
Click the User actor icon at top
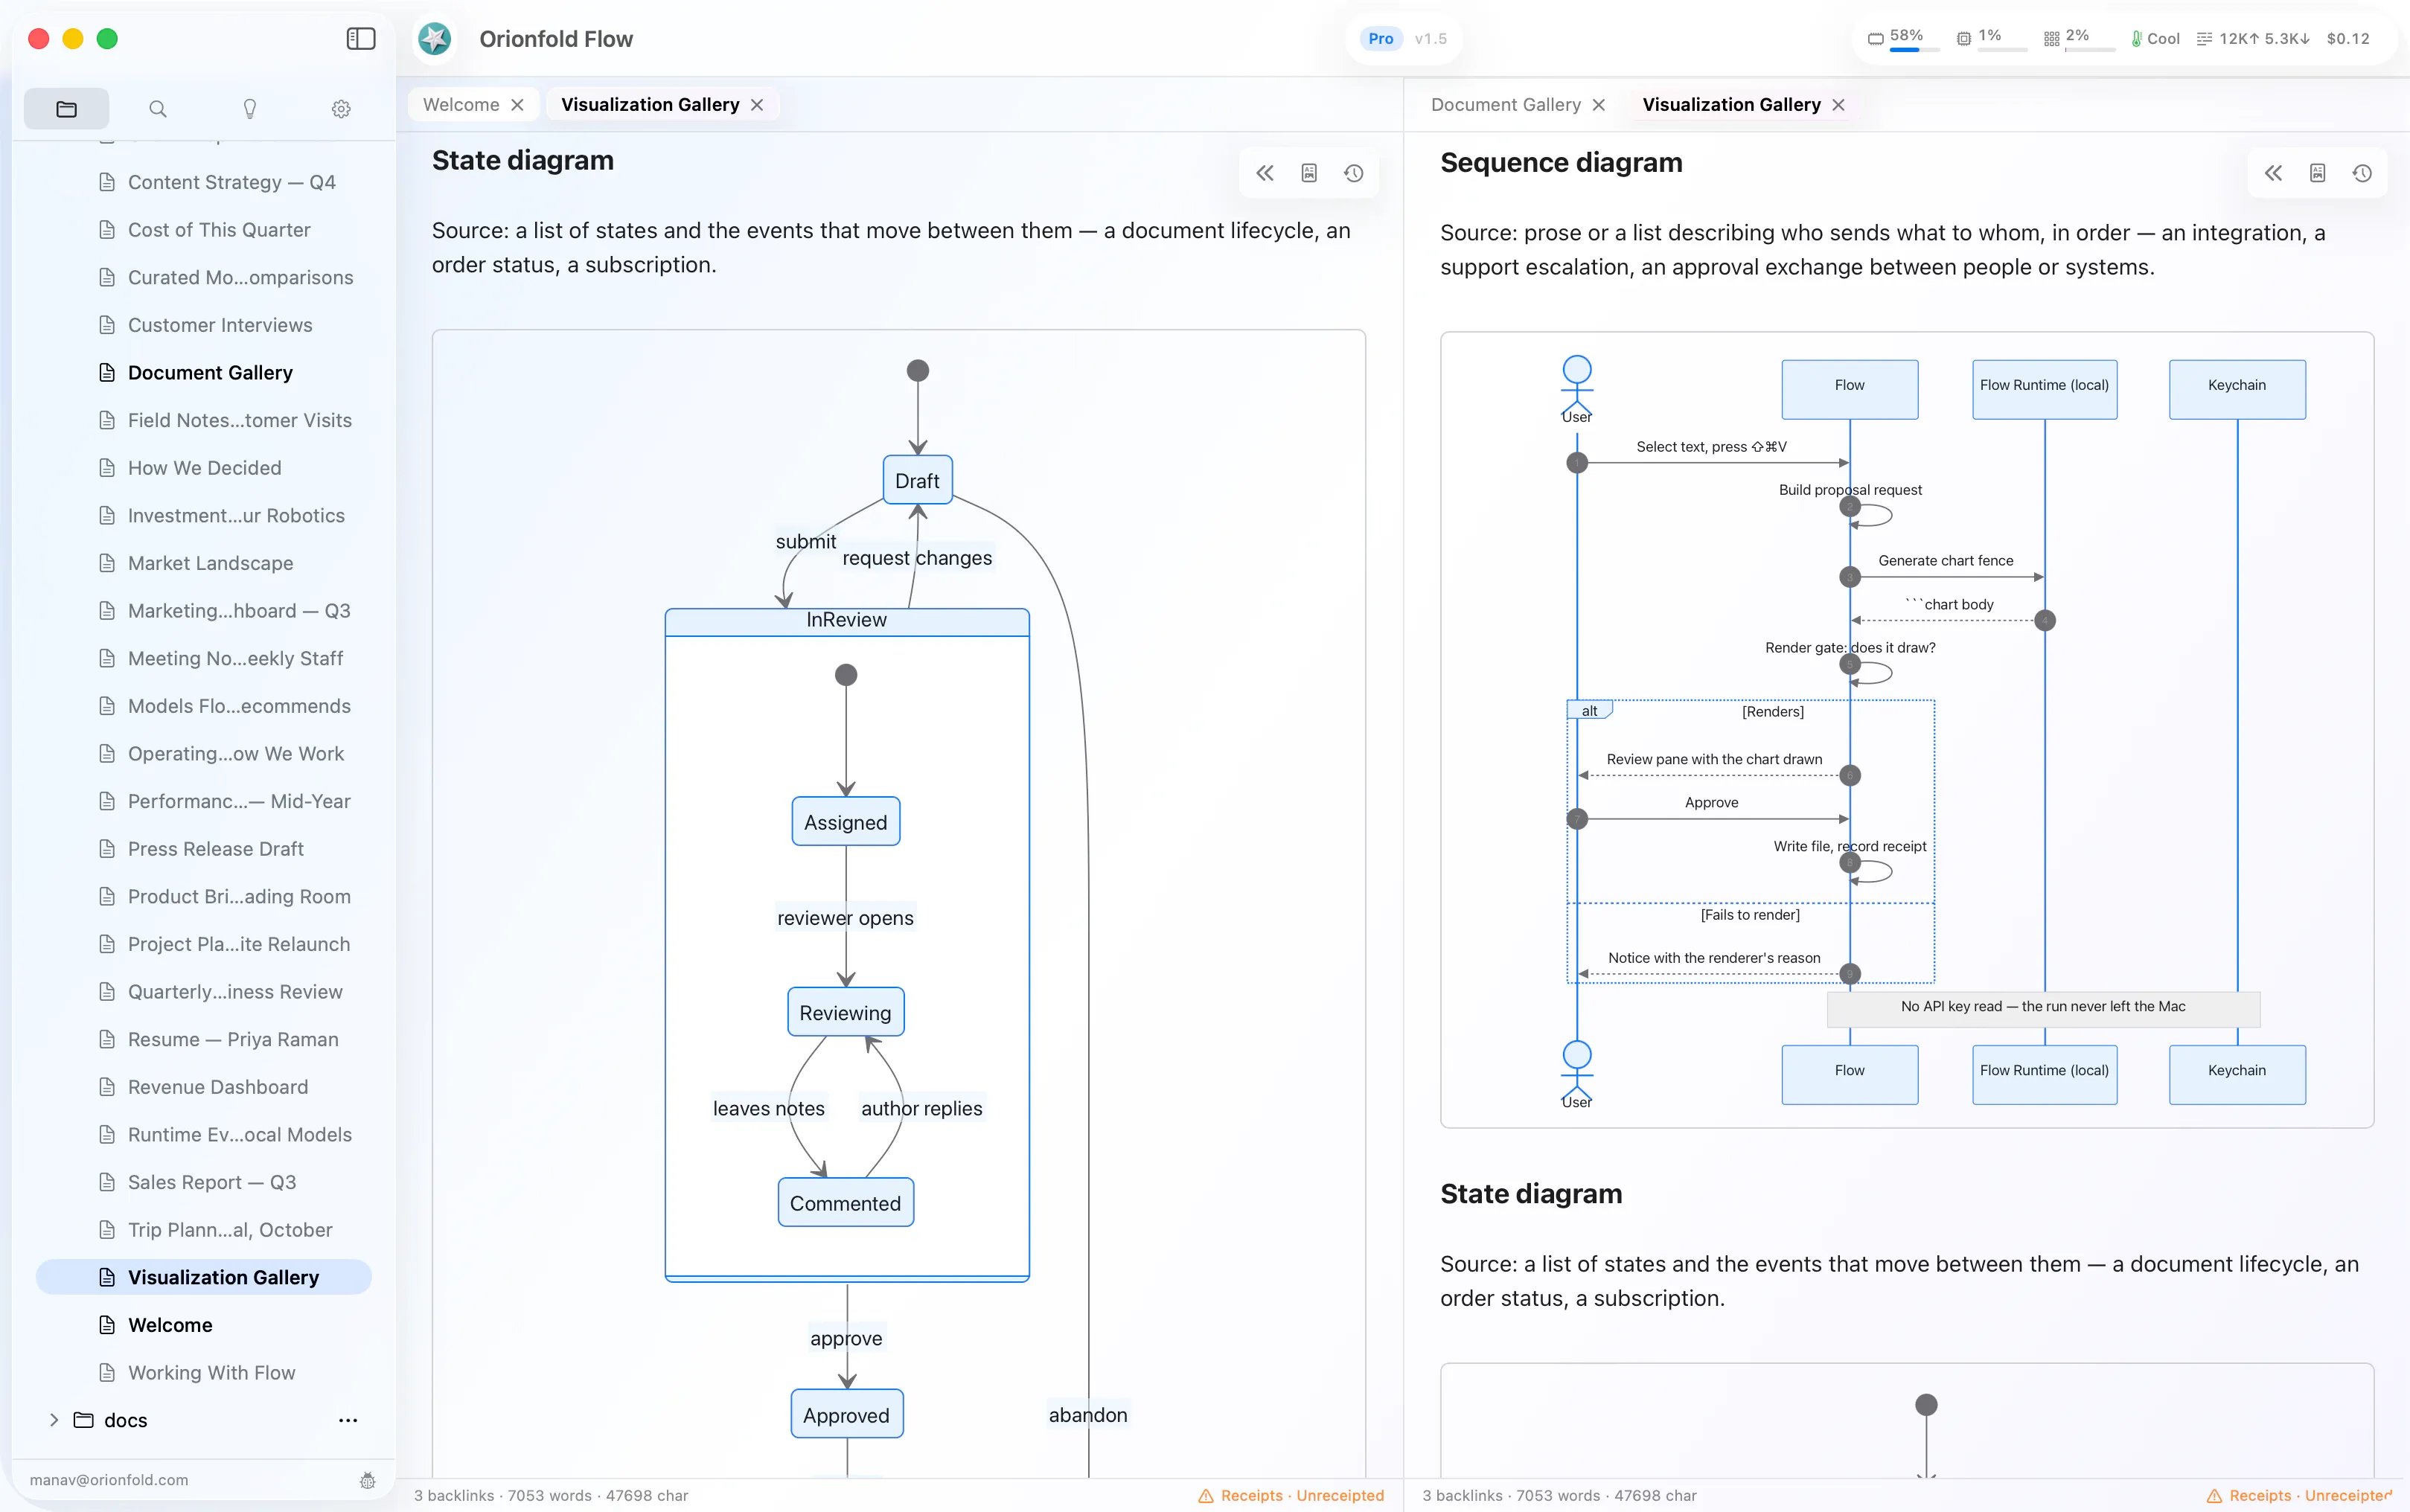click(1577, 389)
